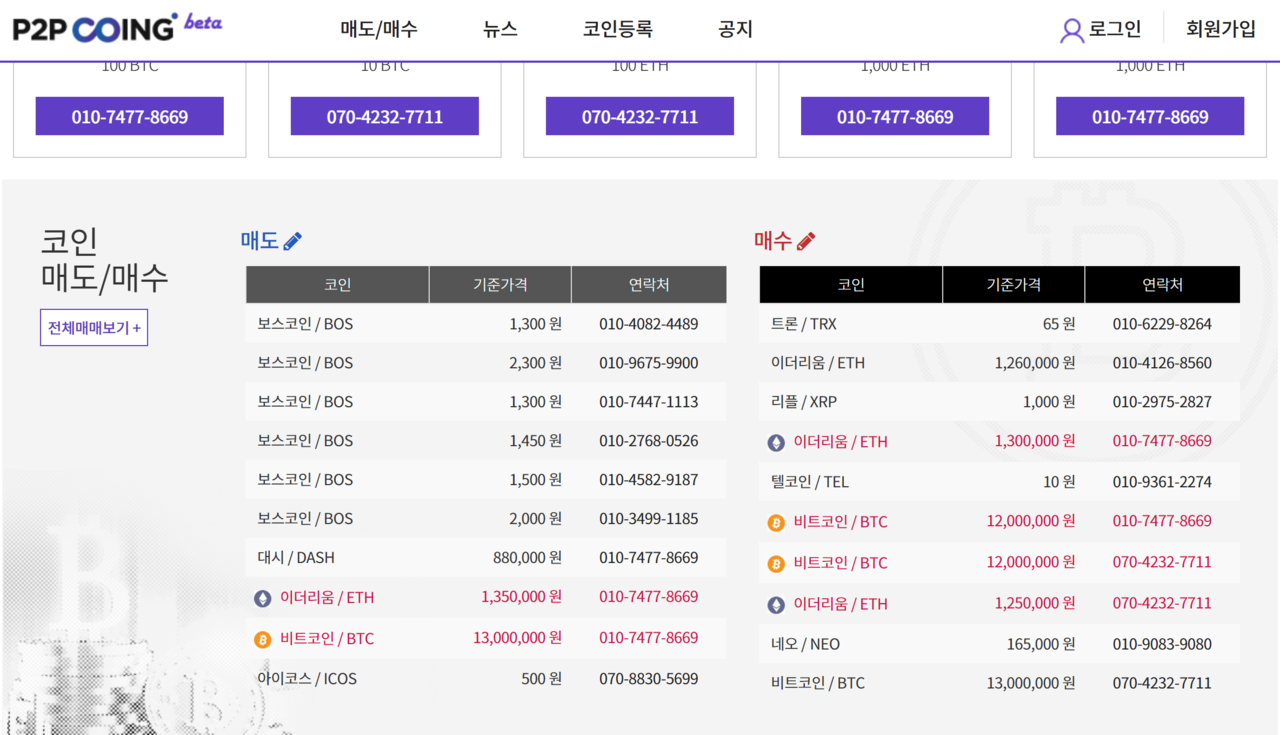This screenshot has height=735, width=1280.
Task: Click Ethereum icon in 1,300,000 원 매수 row
Action: (776, 442)
